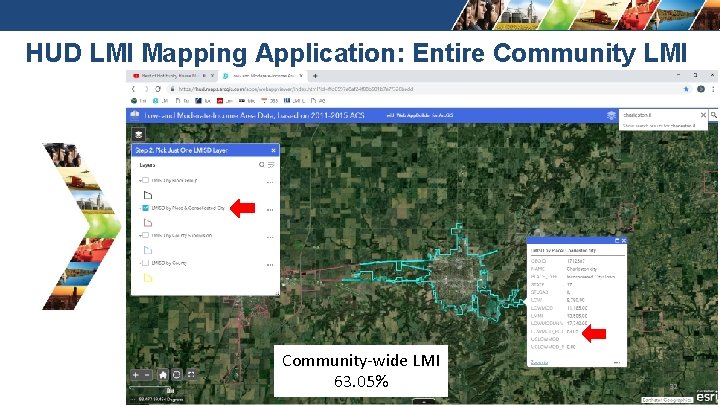Open popup more-options ellipsis

617,362
